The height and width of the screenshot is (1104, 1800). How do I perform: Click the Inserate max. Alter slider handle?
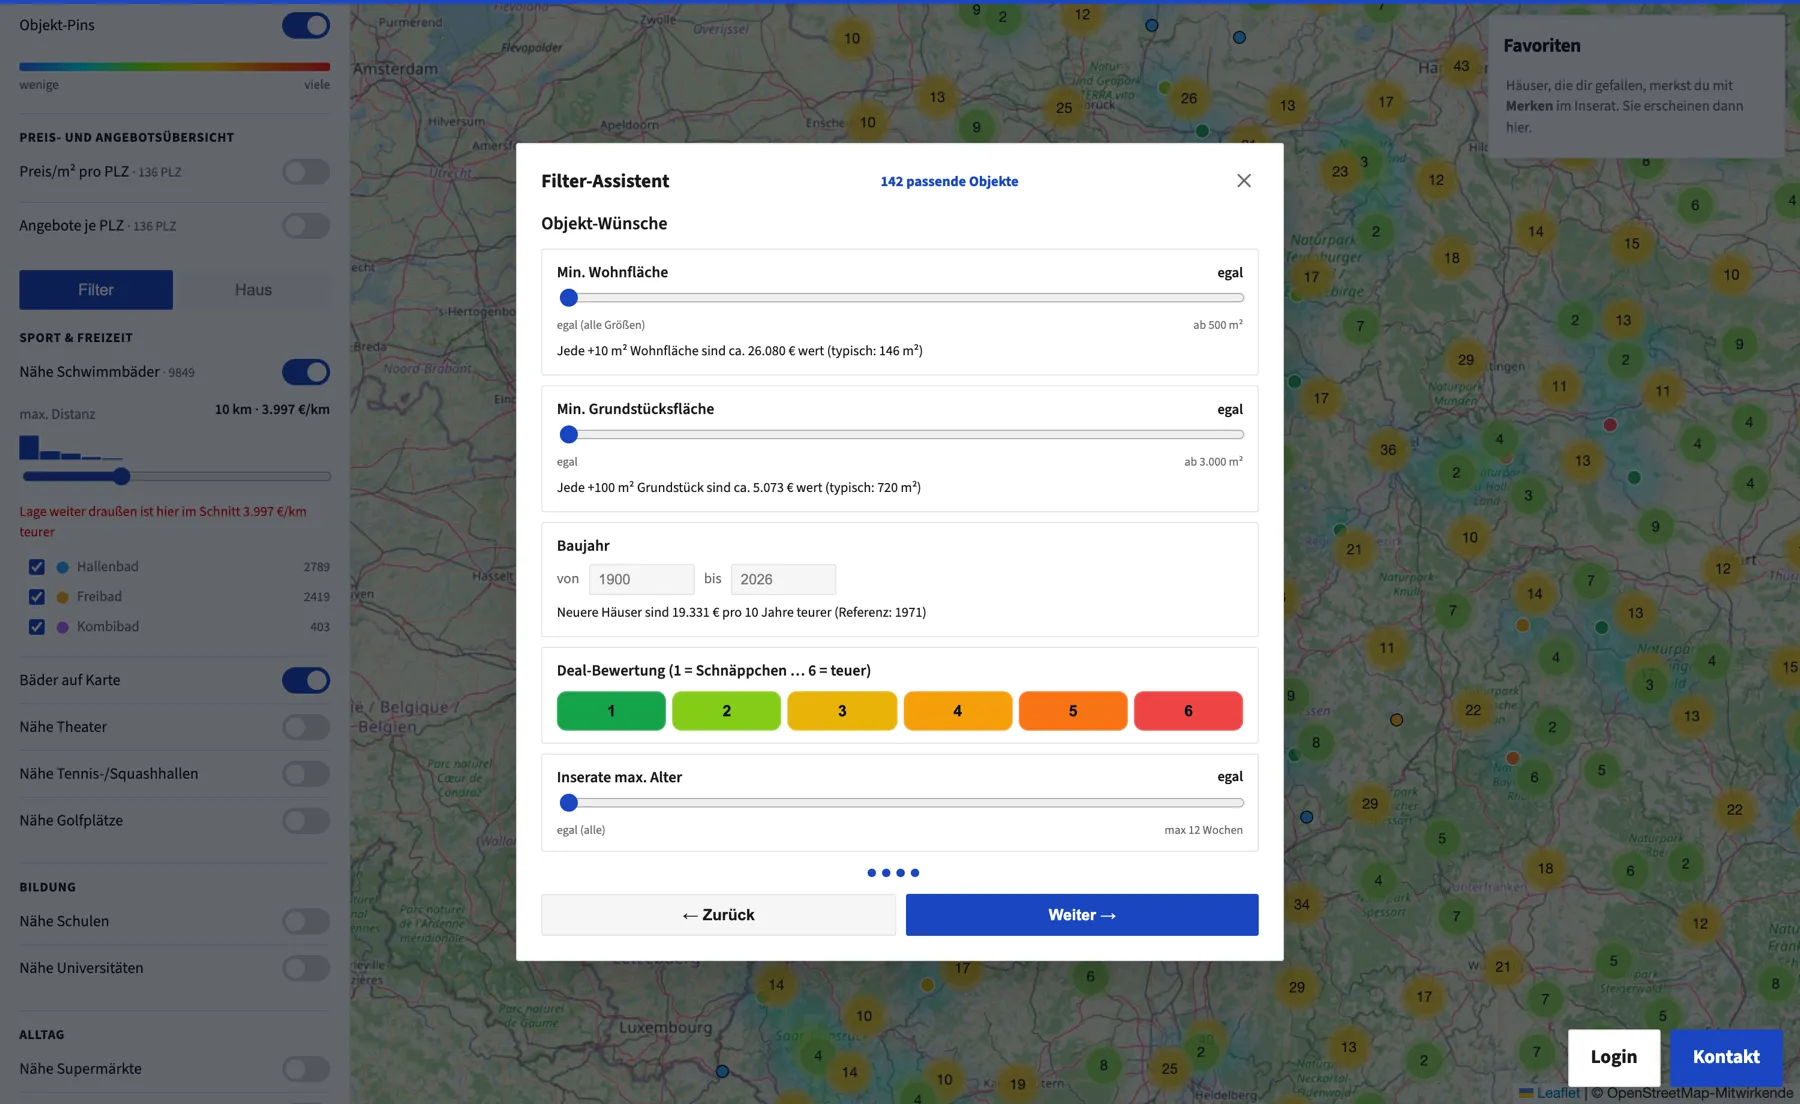click(x=569, y=803)
